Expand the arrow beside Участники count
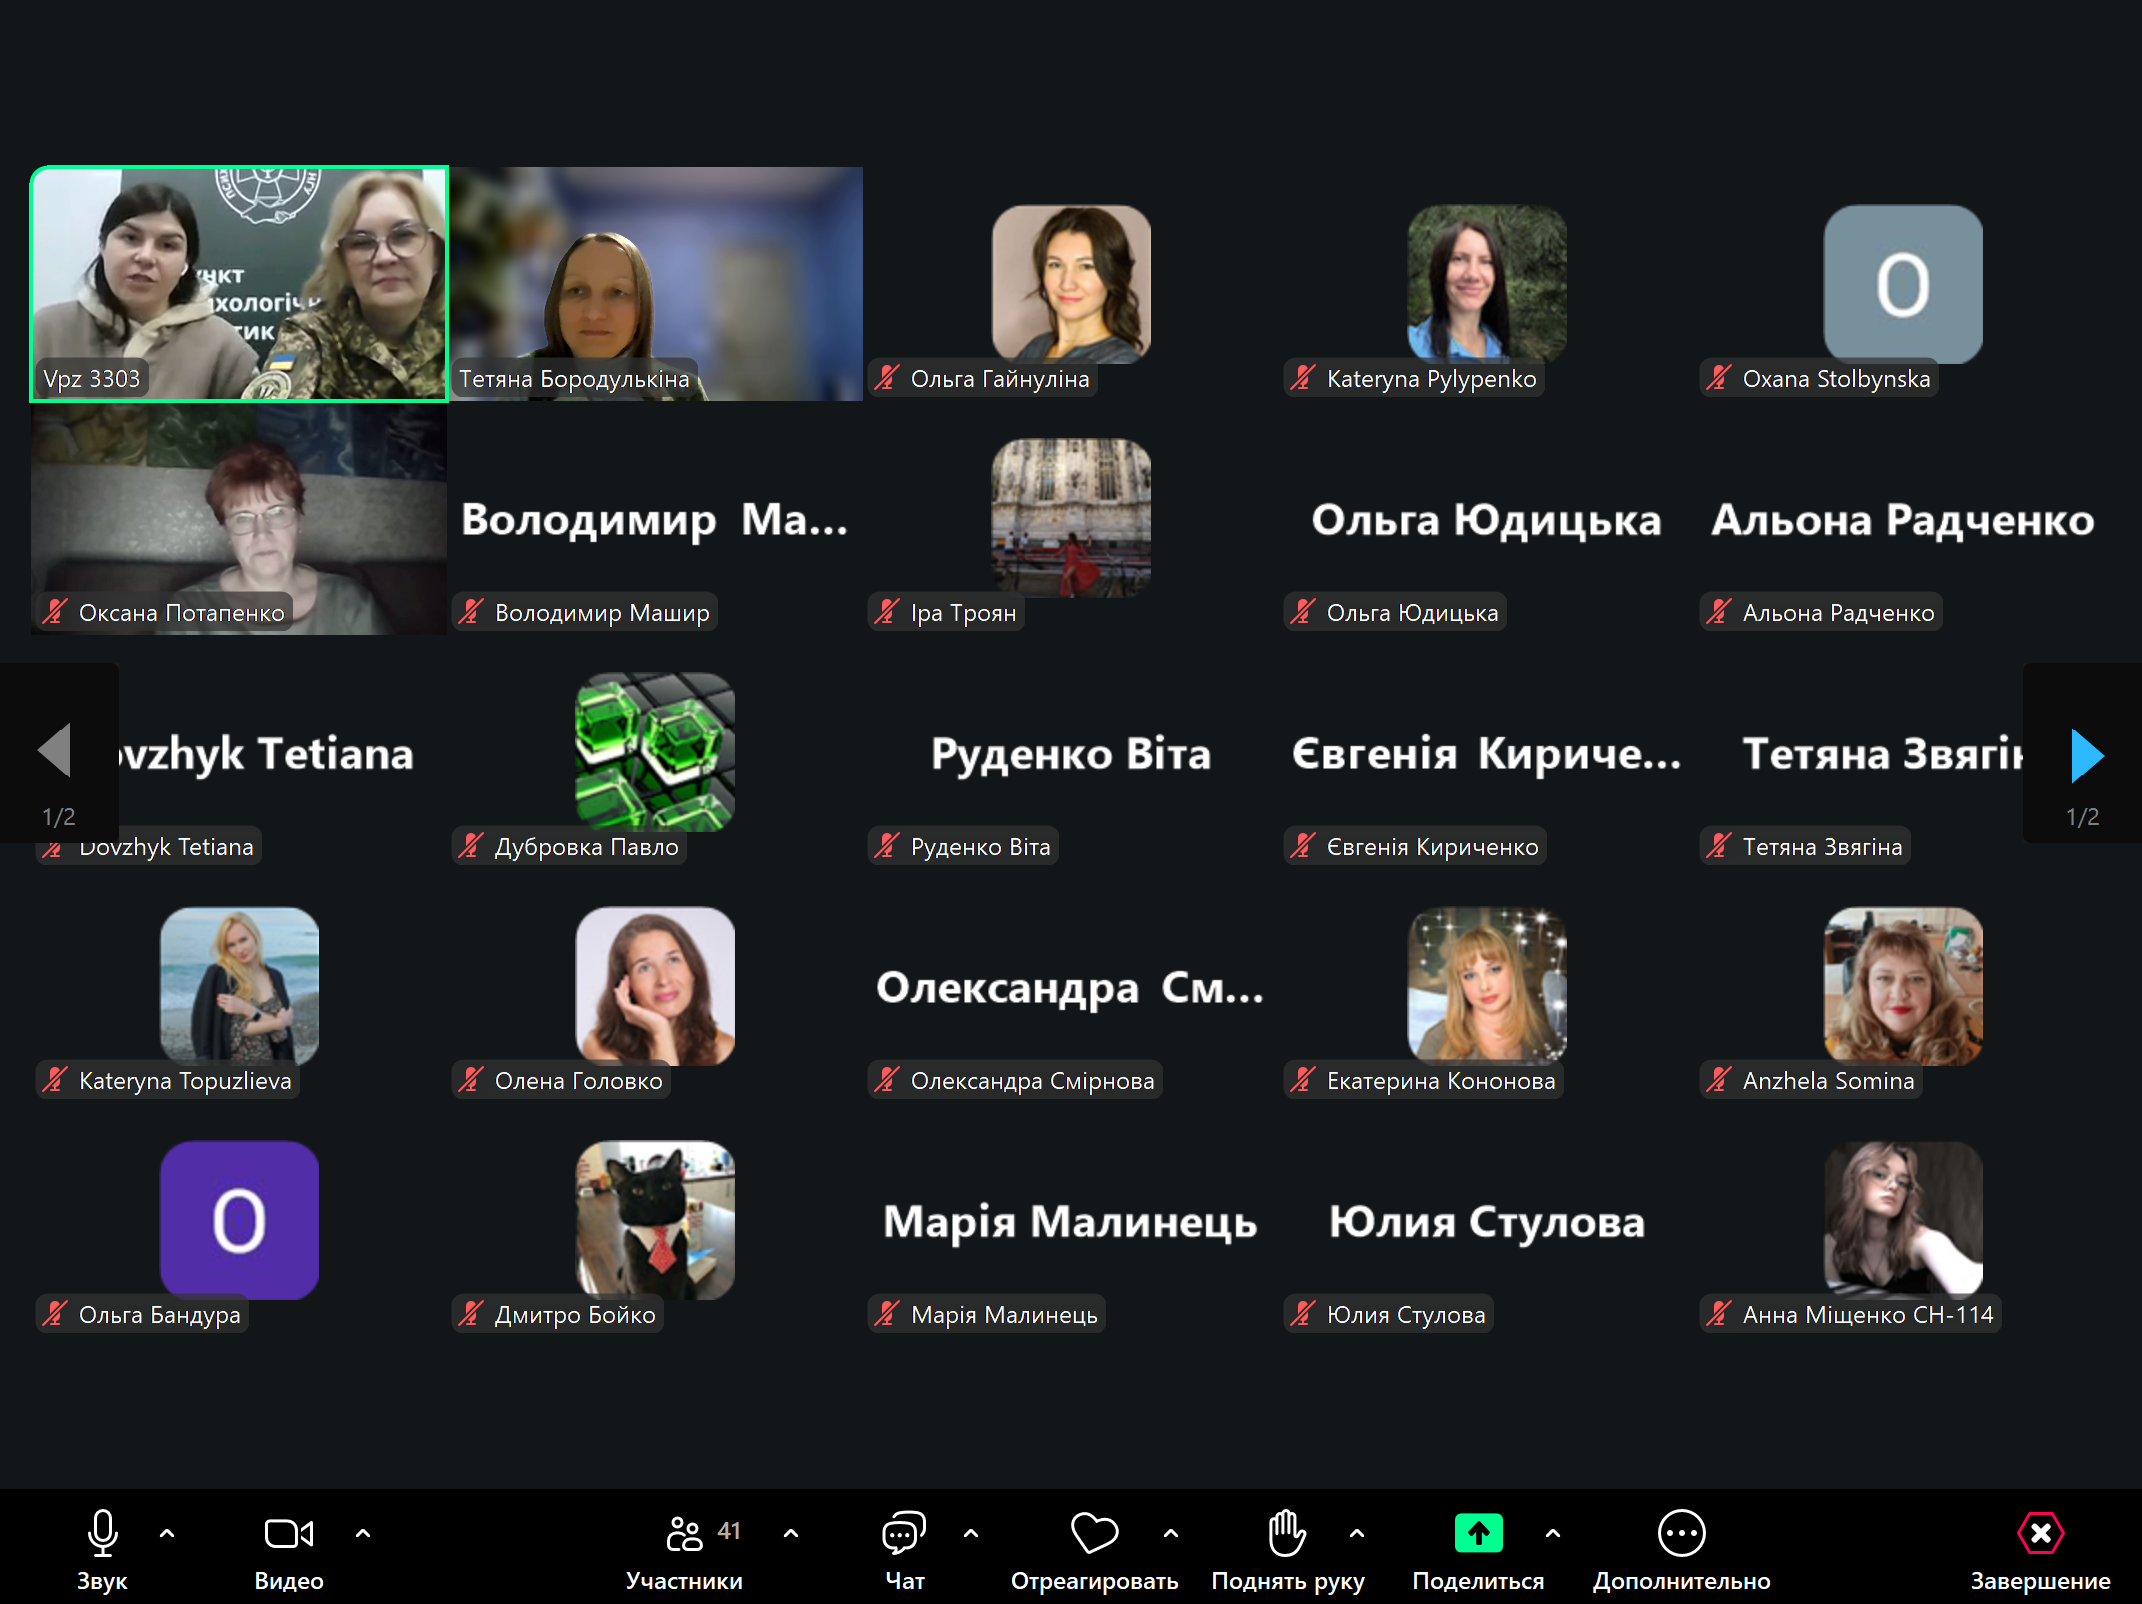Viewport: 2142px width, 1604px height. pos(791,1532)
